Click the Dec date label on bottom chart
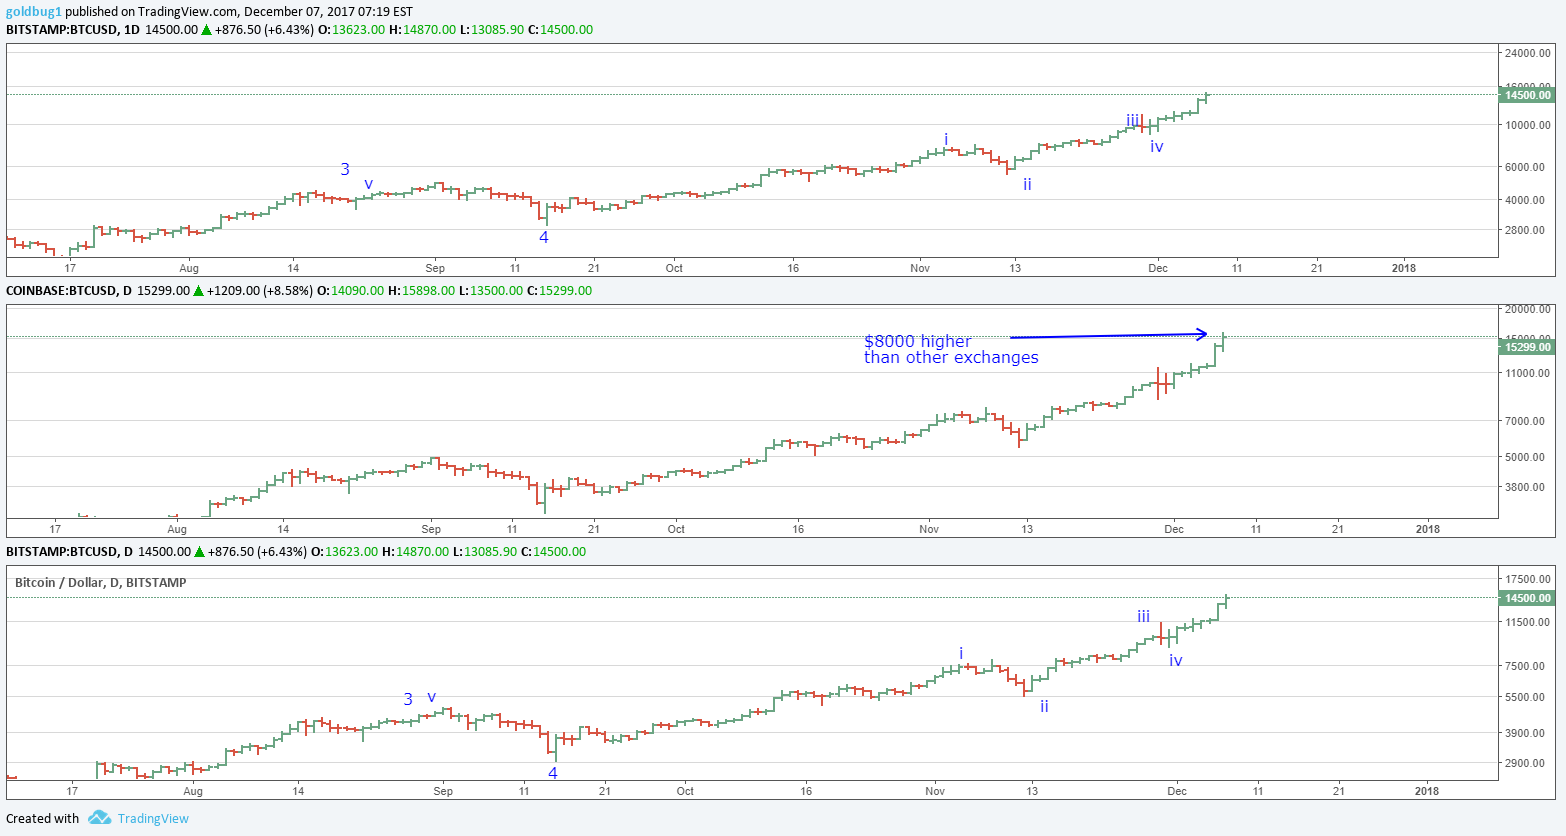 click(x=1177, y=791)
